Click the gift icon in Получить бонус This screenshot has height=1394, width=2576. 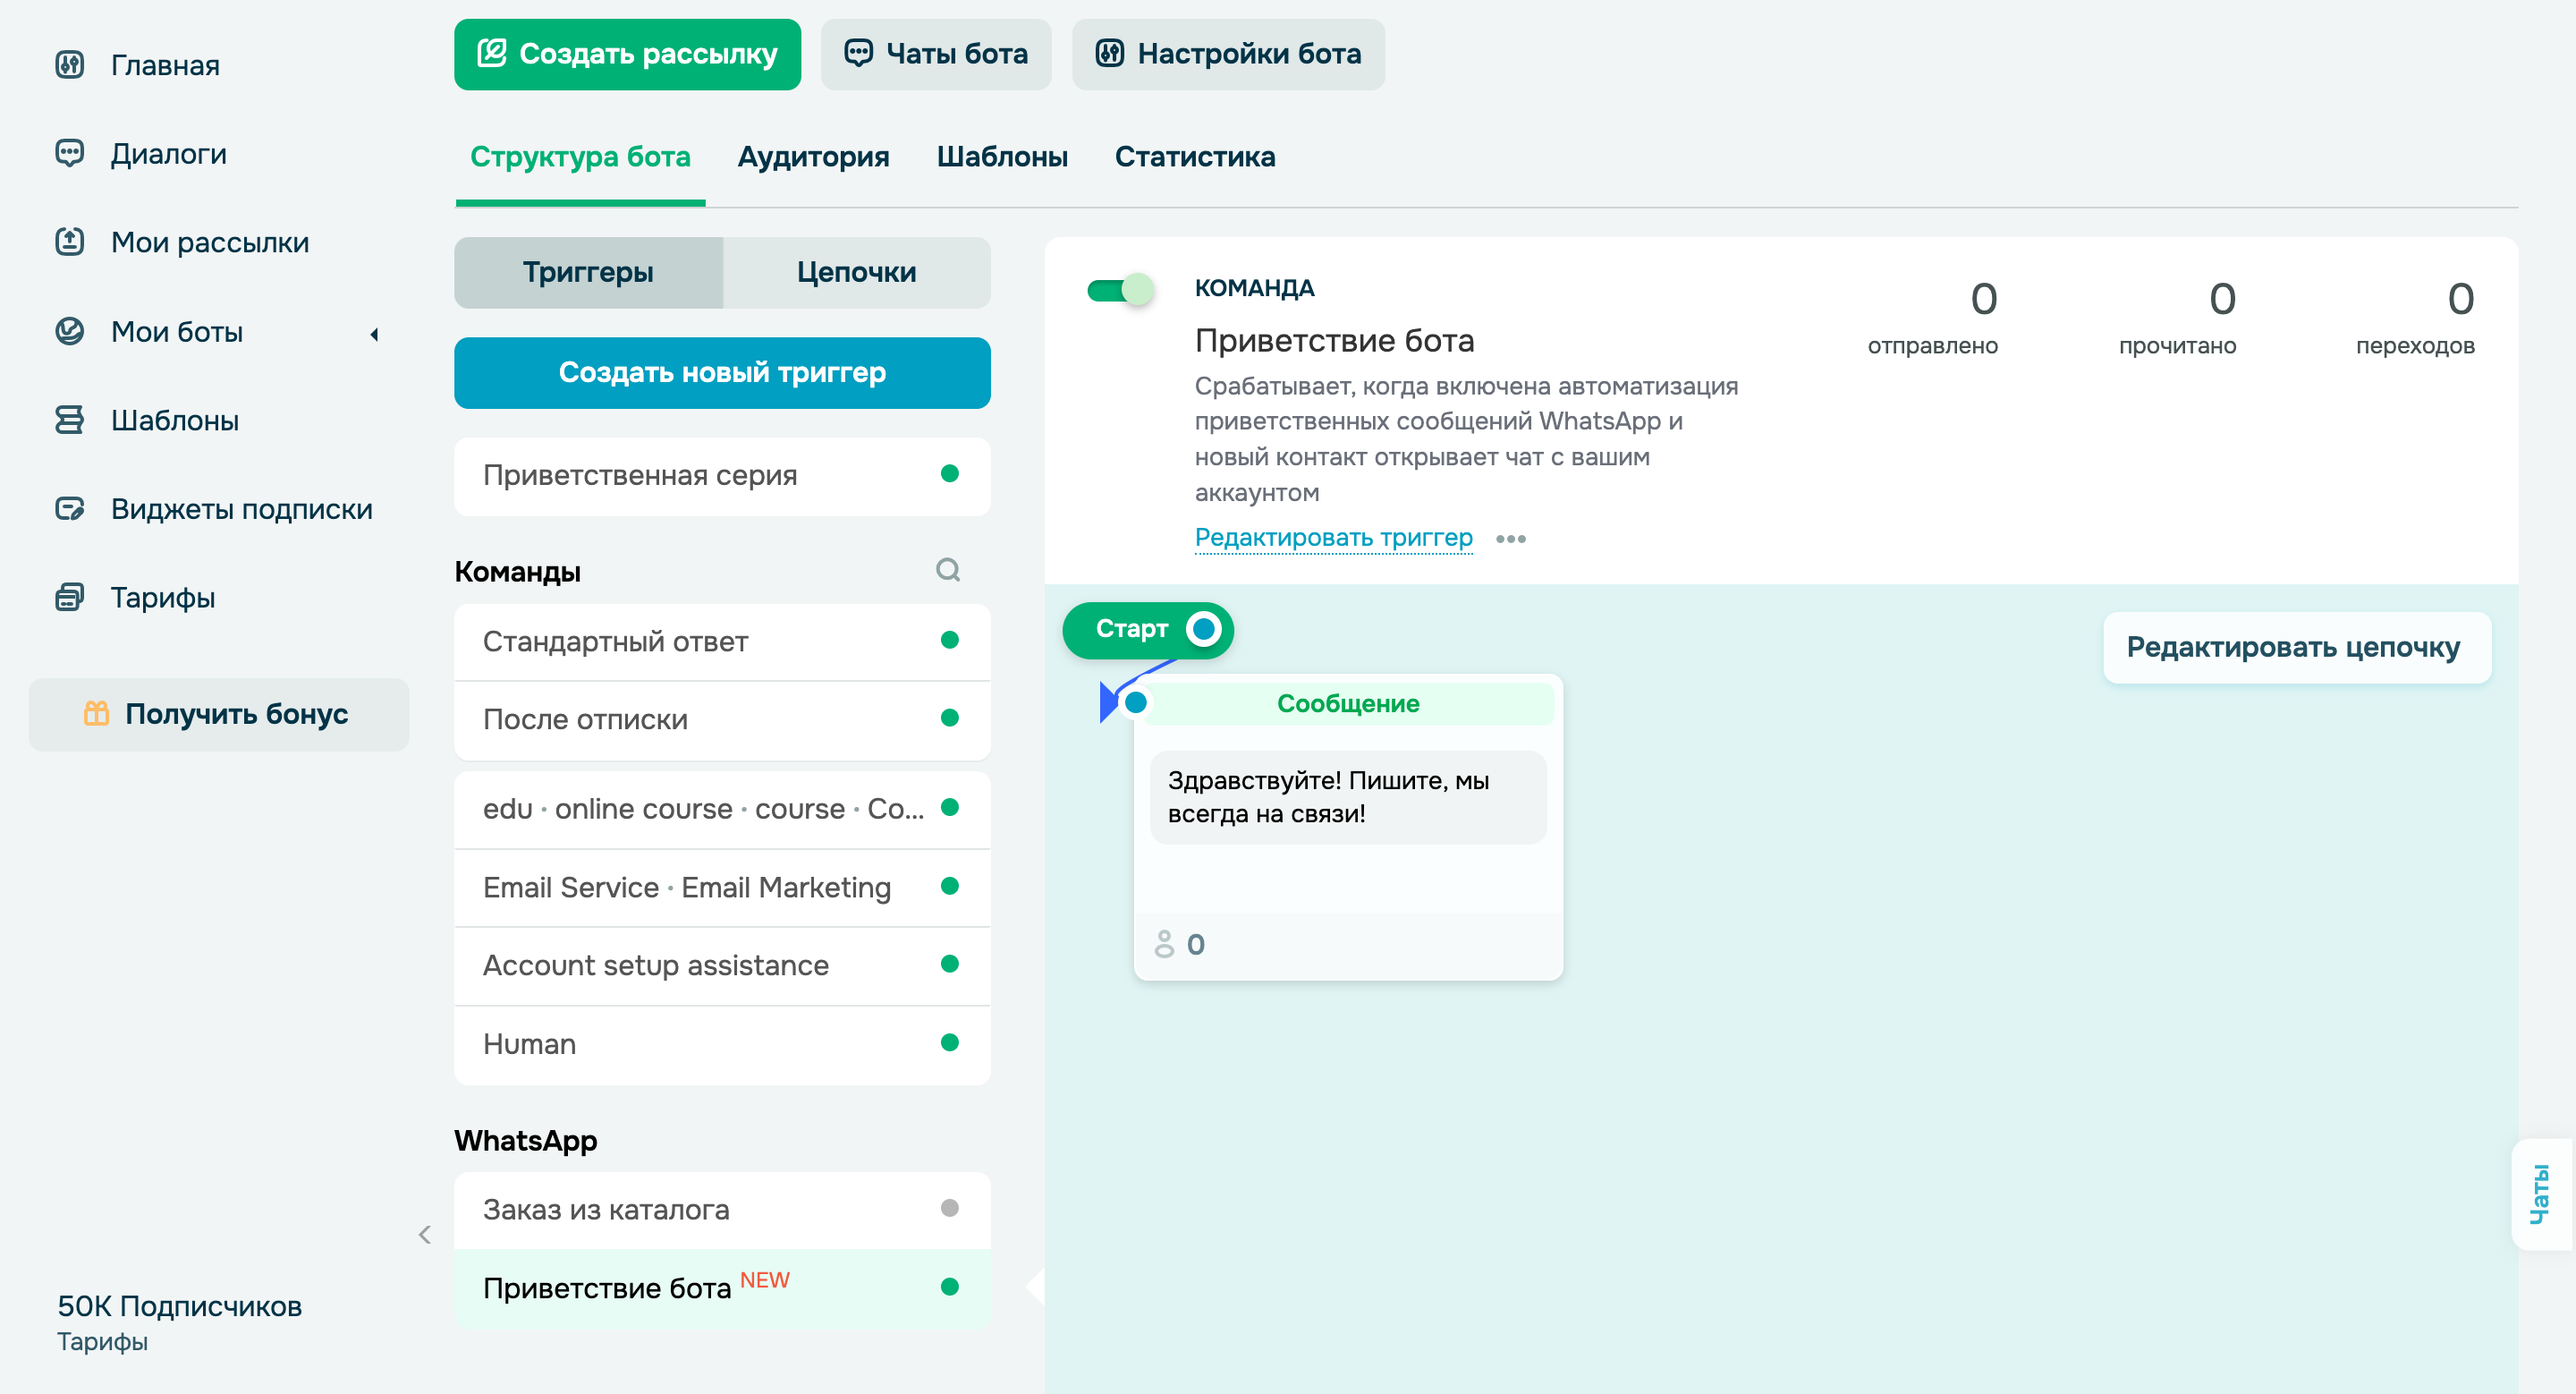[96, 713]
